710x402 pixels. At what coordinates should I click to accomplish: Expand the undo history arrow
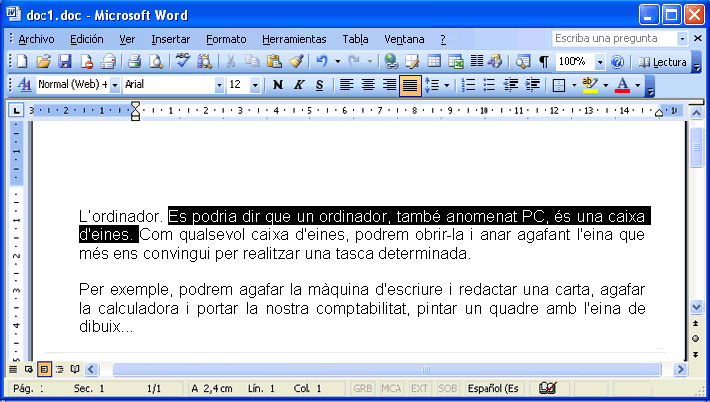[x=337, y=62]
